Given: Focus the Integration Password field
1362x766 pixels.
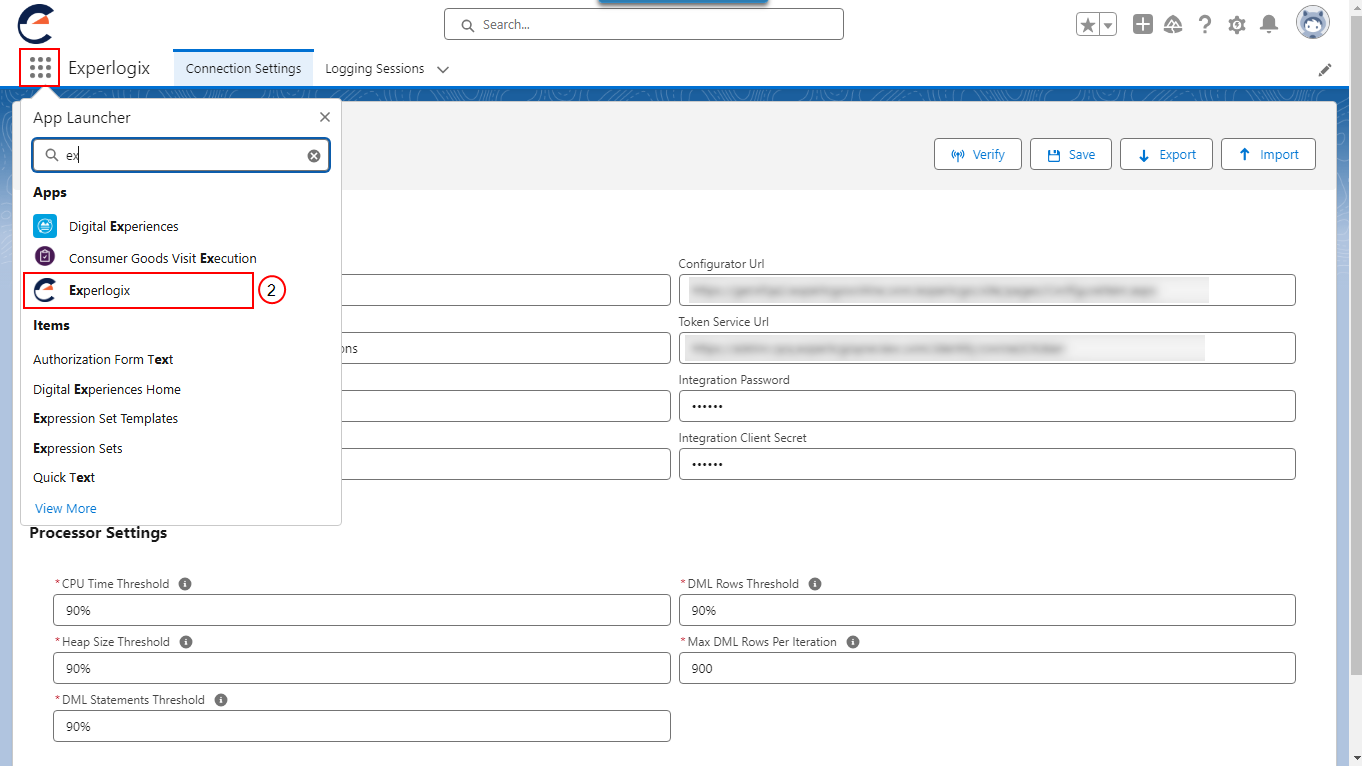Looking at the screenshot, I should click(x=987, y=406).
